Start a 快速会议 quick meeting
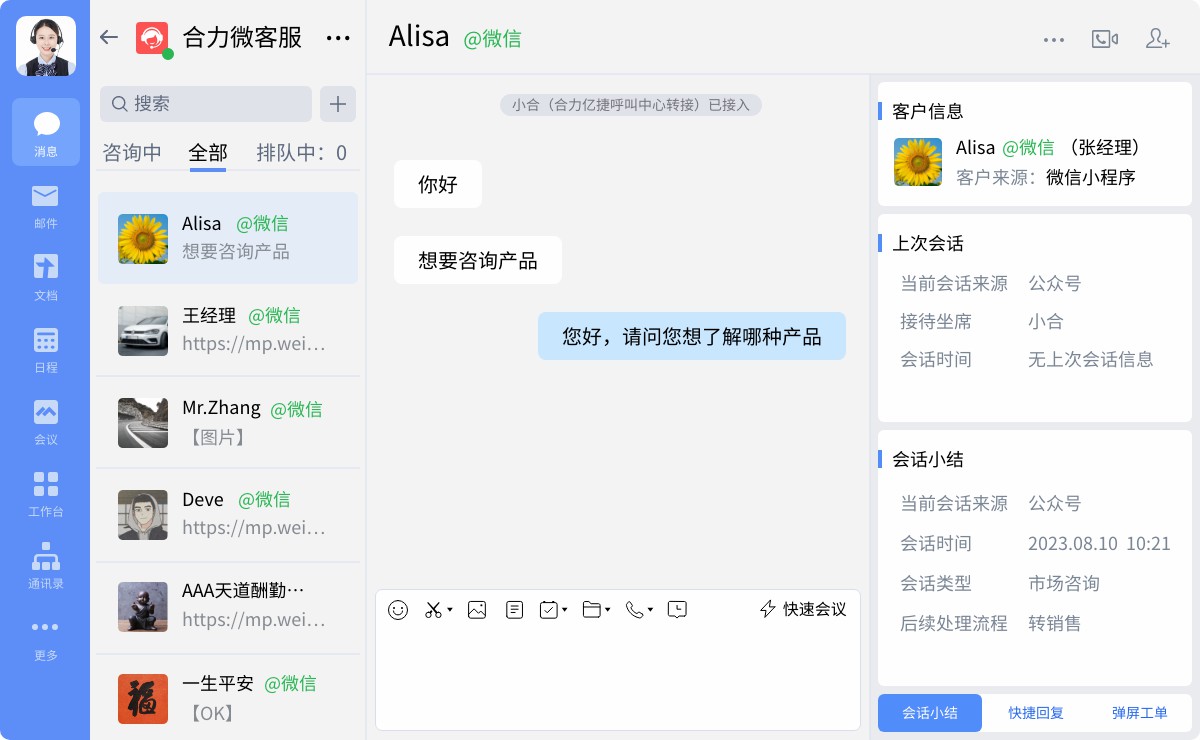1200x740 pixels. 803,609
